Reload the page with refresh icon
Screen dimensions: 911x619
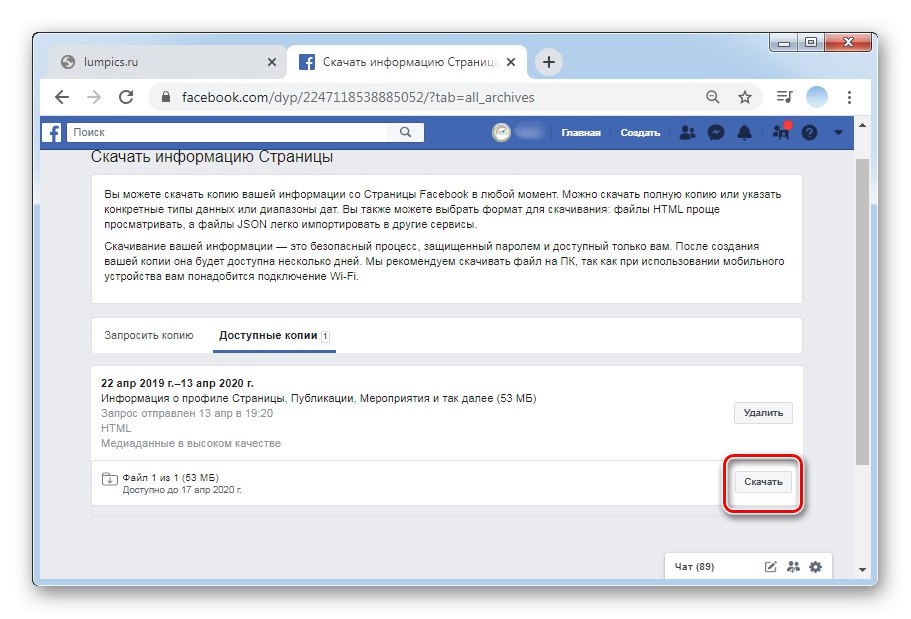tap(126, 97)
